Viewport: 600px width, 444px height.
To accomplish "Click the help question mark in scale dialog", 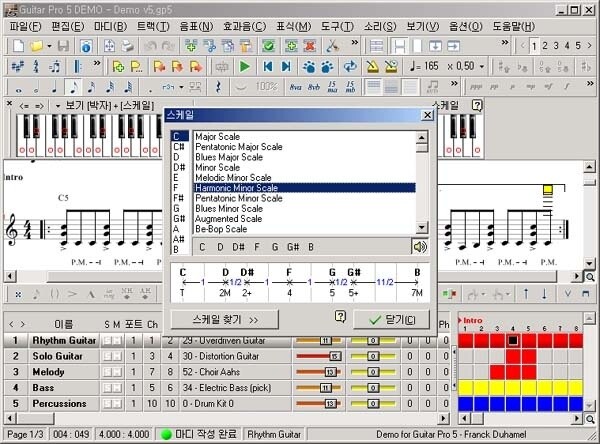I will click(x=340, y=316).
